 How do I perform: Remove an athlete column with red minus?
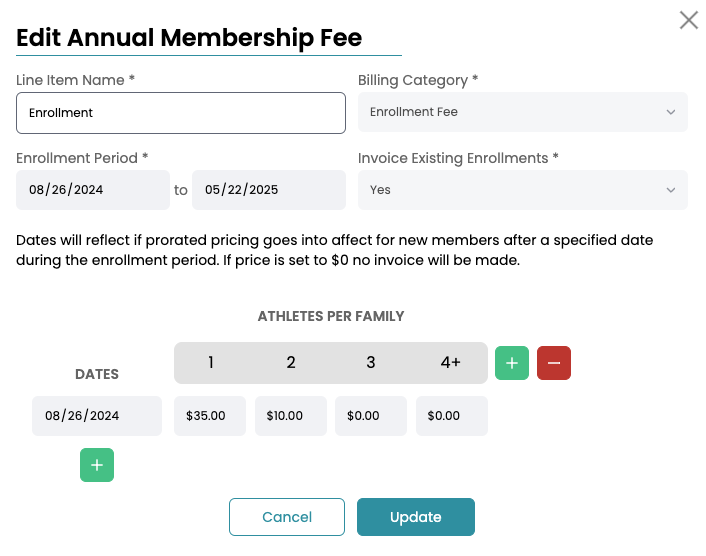[554, 363]
